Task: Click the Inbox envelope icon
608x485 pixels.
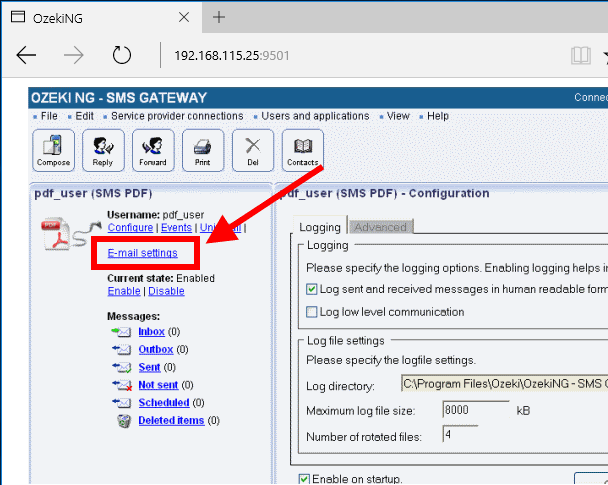Action: (x=121, y=332)
